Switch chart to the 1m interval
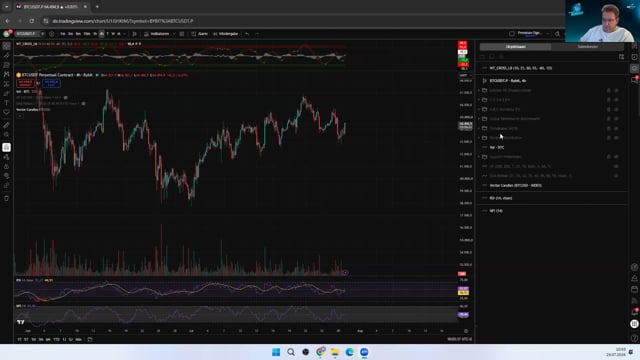 coord(63,33)
